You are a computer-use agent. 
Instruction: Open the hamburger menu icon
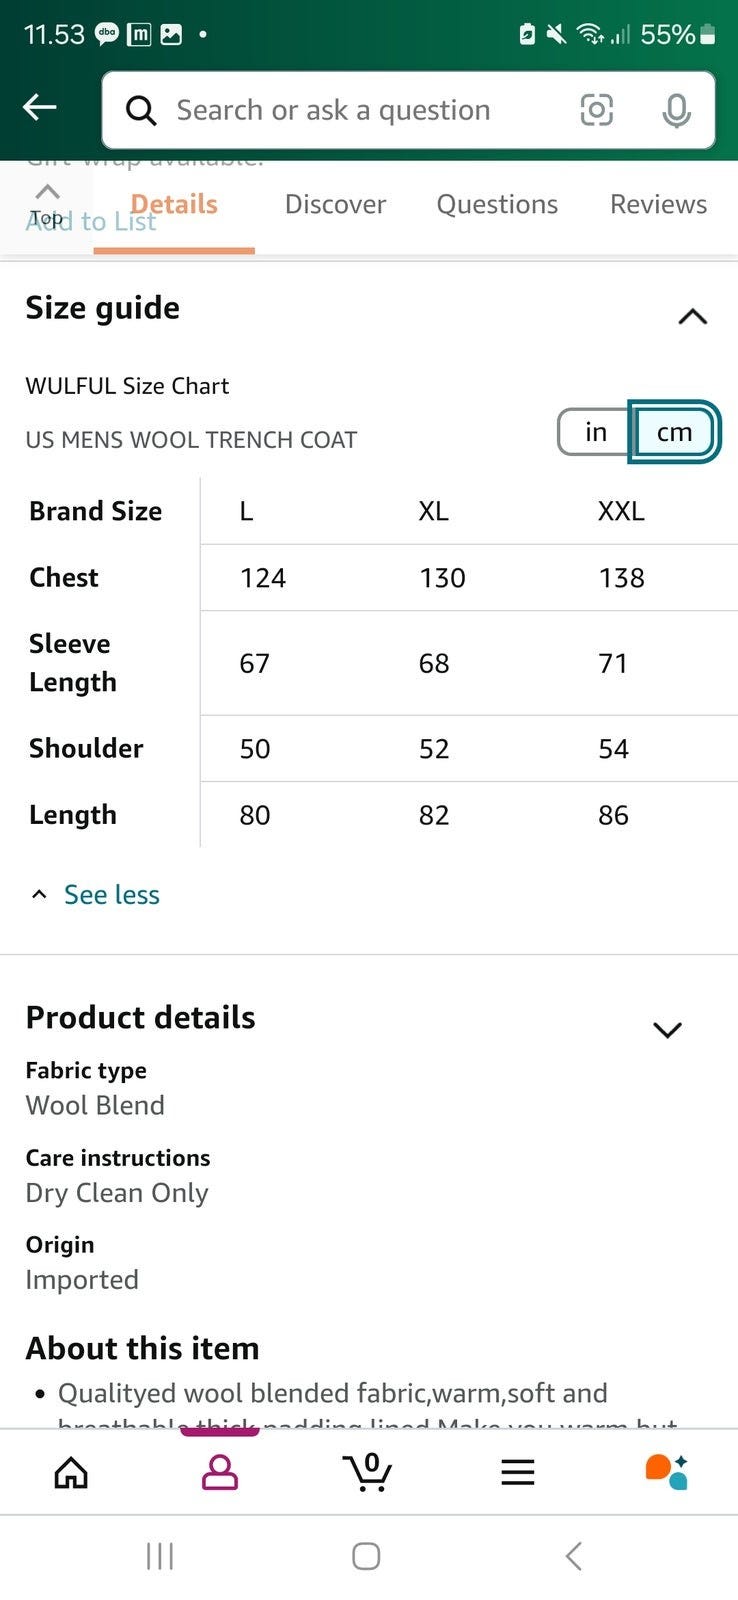pyautogui.click(x=517, y=1472)
